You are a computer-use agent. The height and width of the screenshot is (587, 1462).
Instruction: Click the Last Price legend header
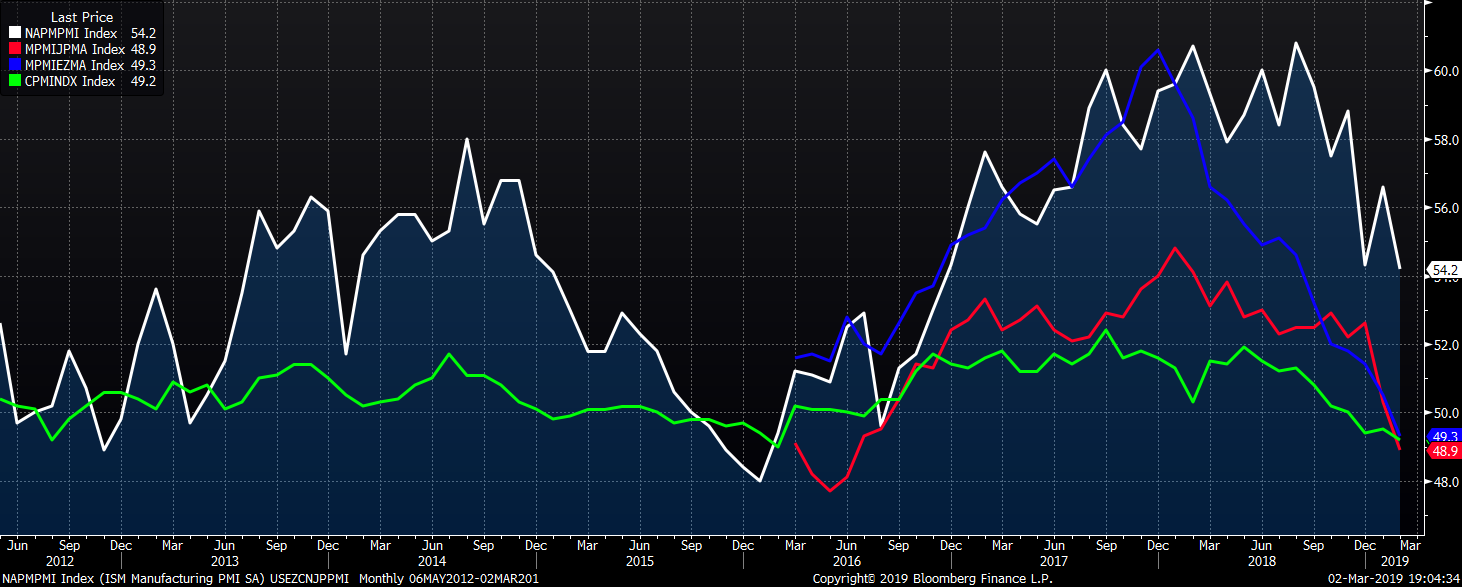pos(81,17)
